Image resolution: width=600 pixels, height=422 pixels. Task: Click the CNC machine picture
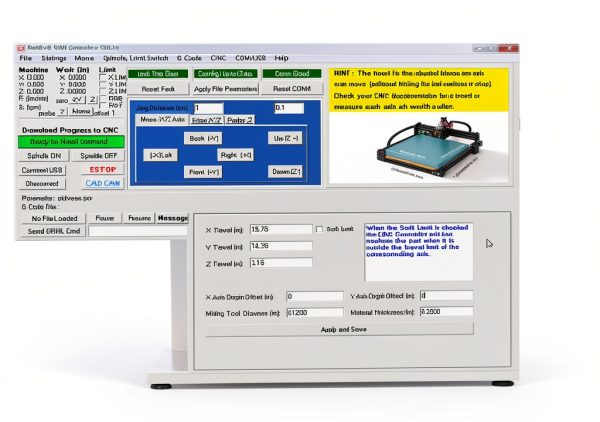(419, 148)
